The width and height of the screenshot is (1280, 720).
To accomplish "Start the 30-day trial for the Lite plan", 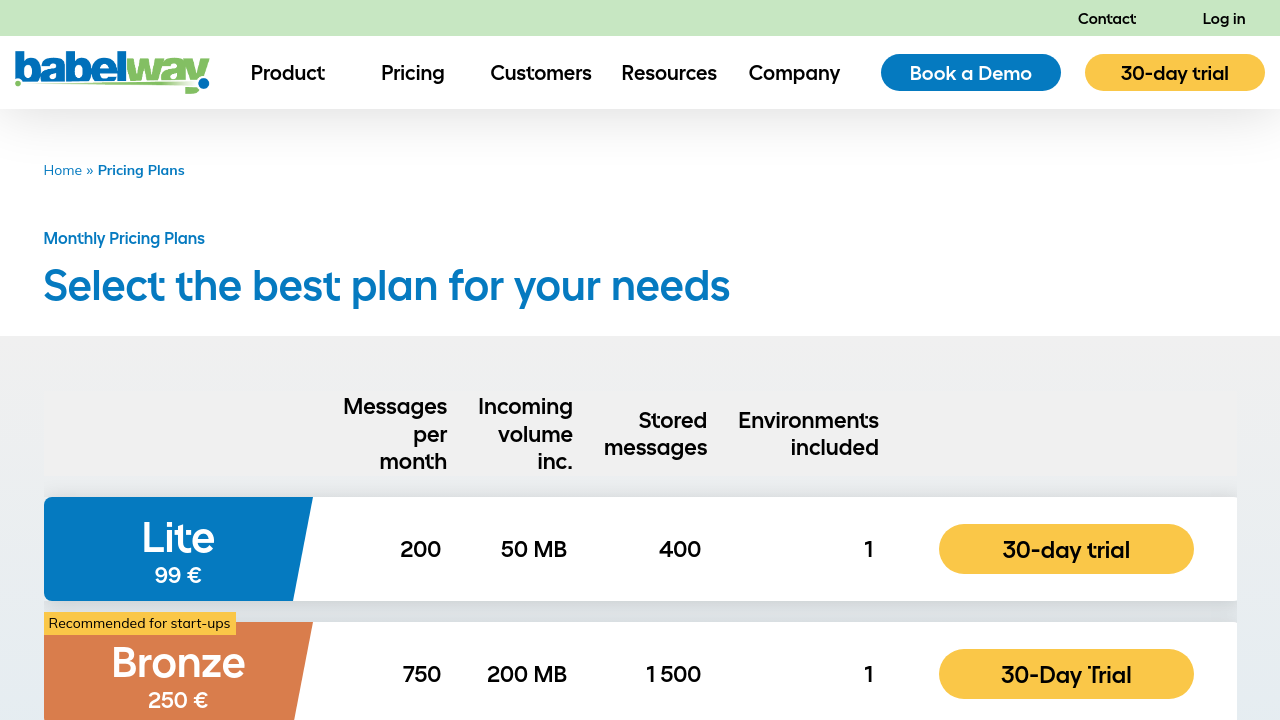I will pos(1065,549).
